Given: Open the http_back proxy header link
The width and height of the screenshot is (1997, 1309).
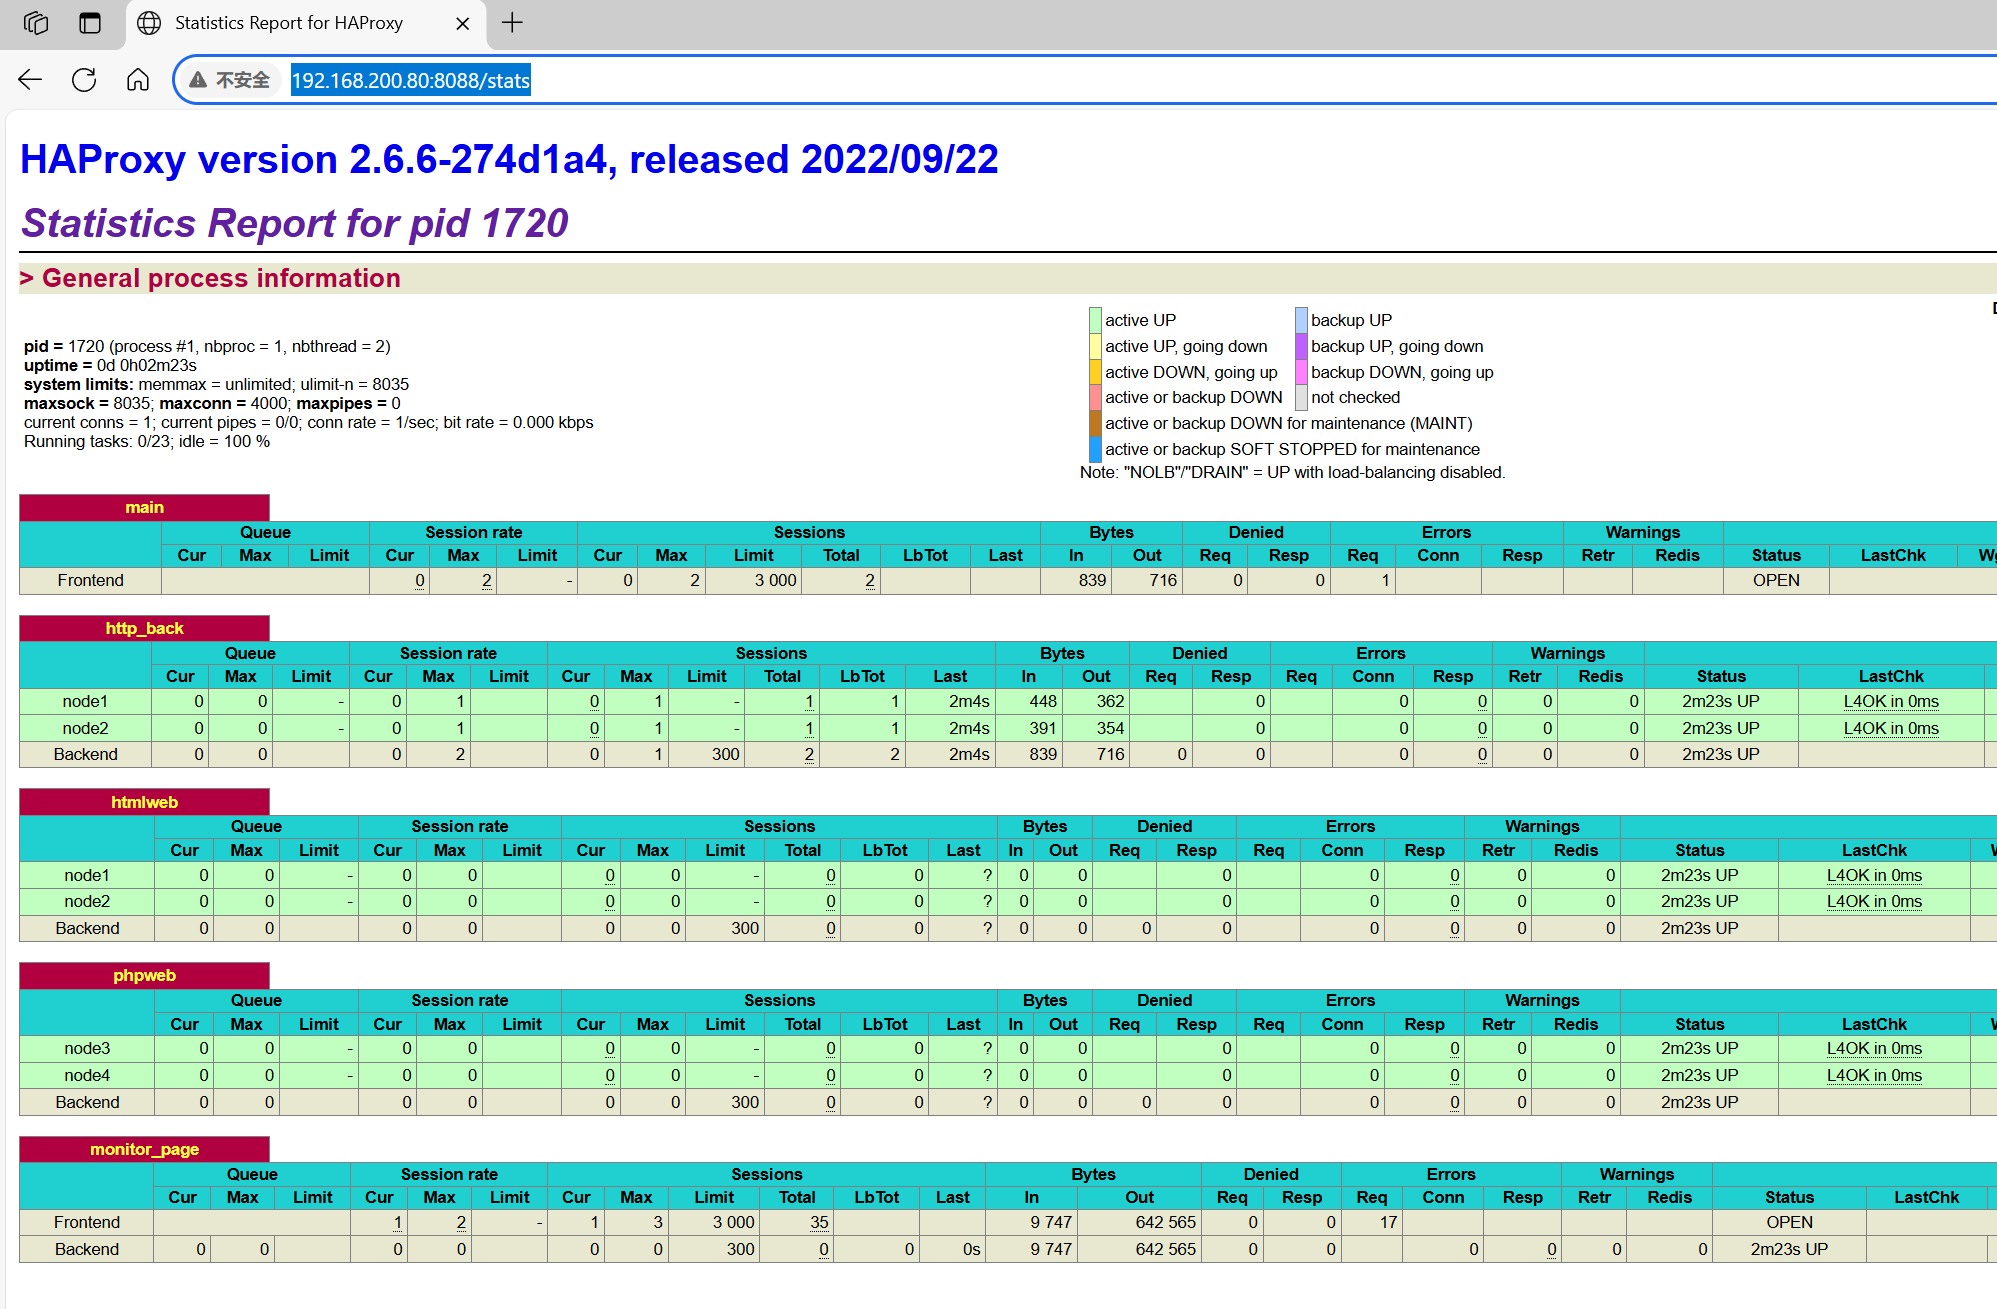Looking at the screenshot, I should tap(144, 628).
